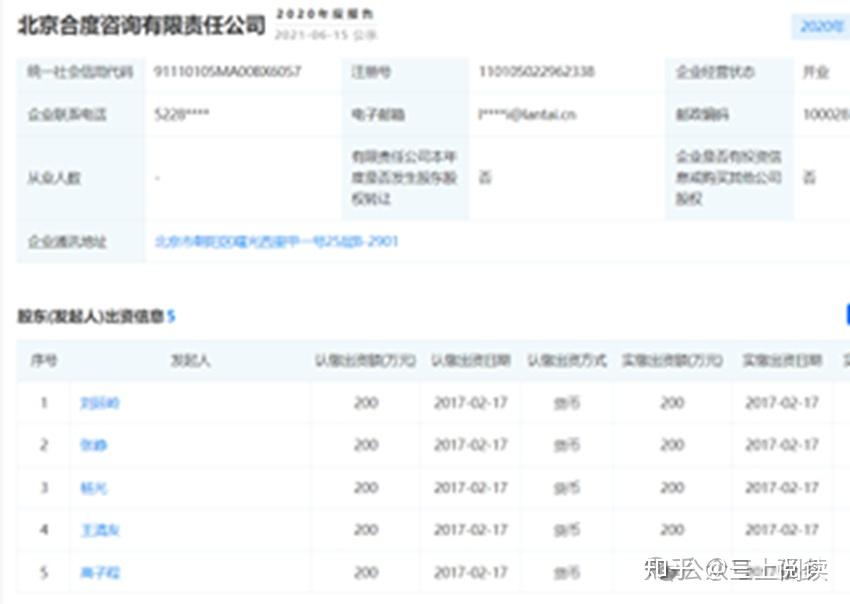Click business status value 开业
This screenshot has width=850, height=604.
tap(816, 72)
